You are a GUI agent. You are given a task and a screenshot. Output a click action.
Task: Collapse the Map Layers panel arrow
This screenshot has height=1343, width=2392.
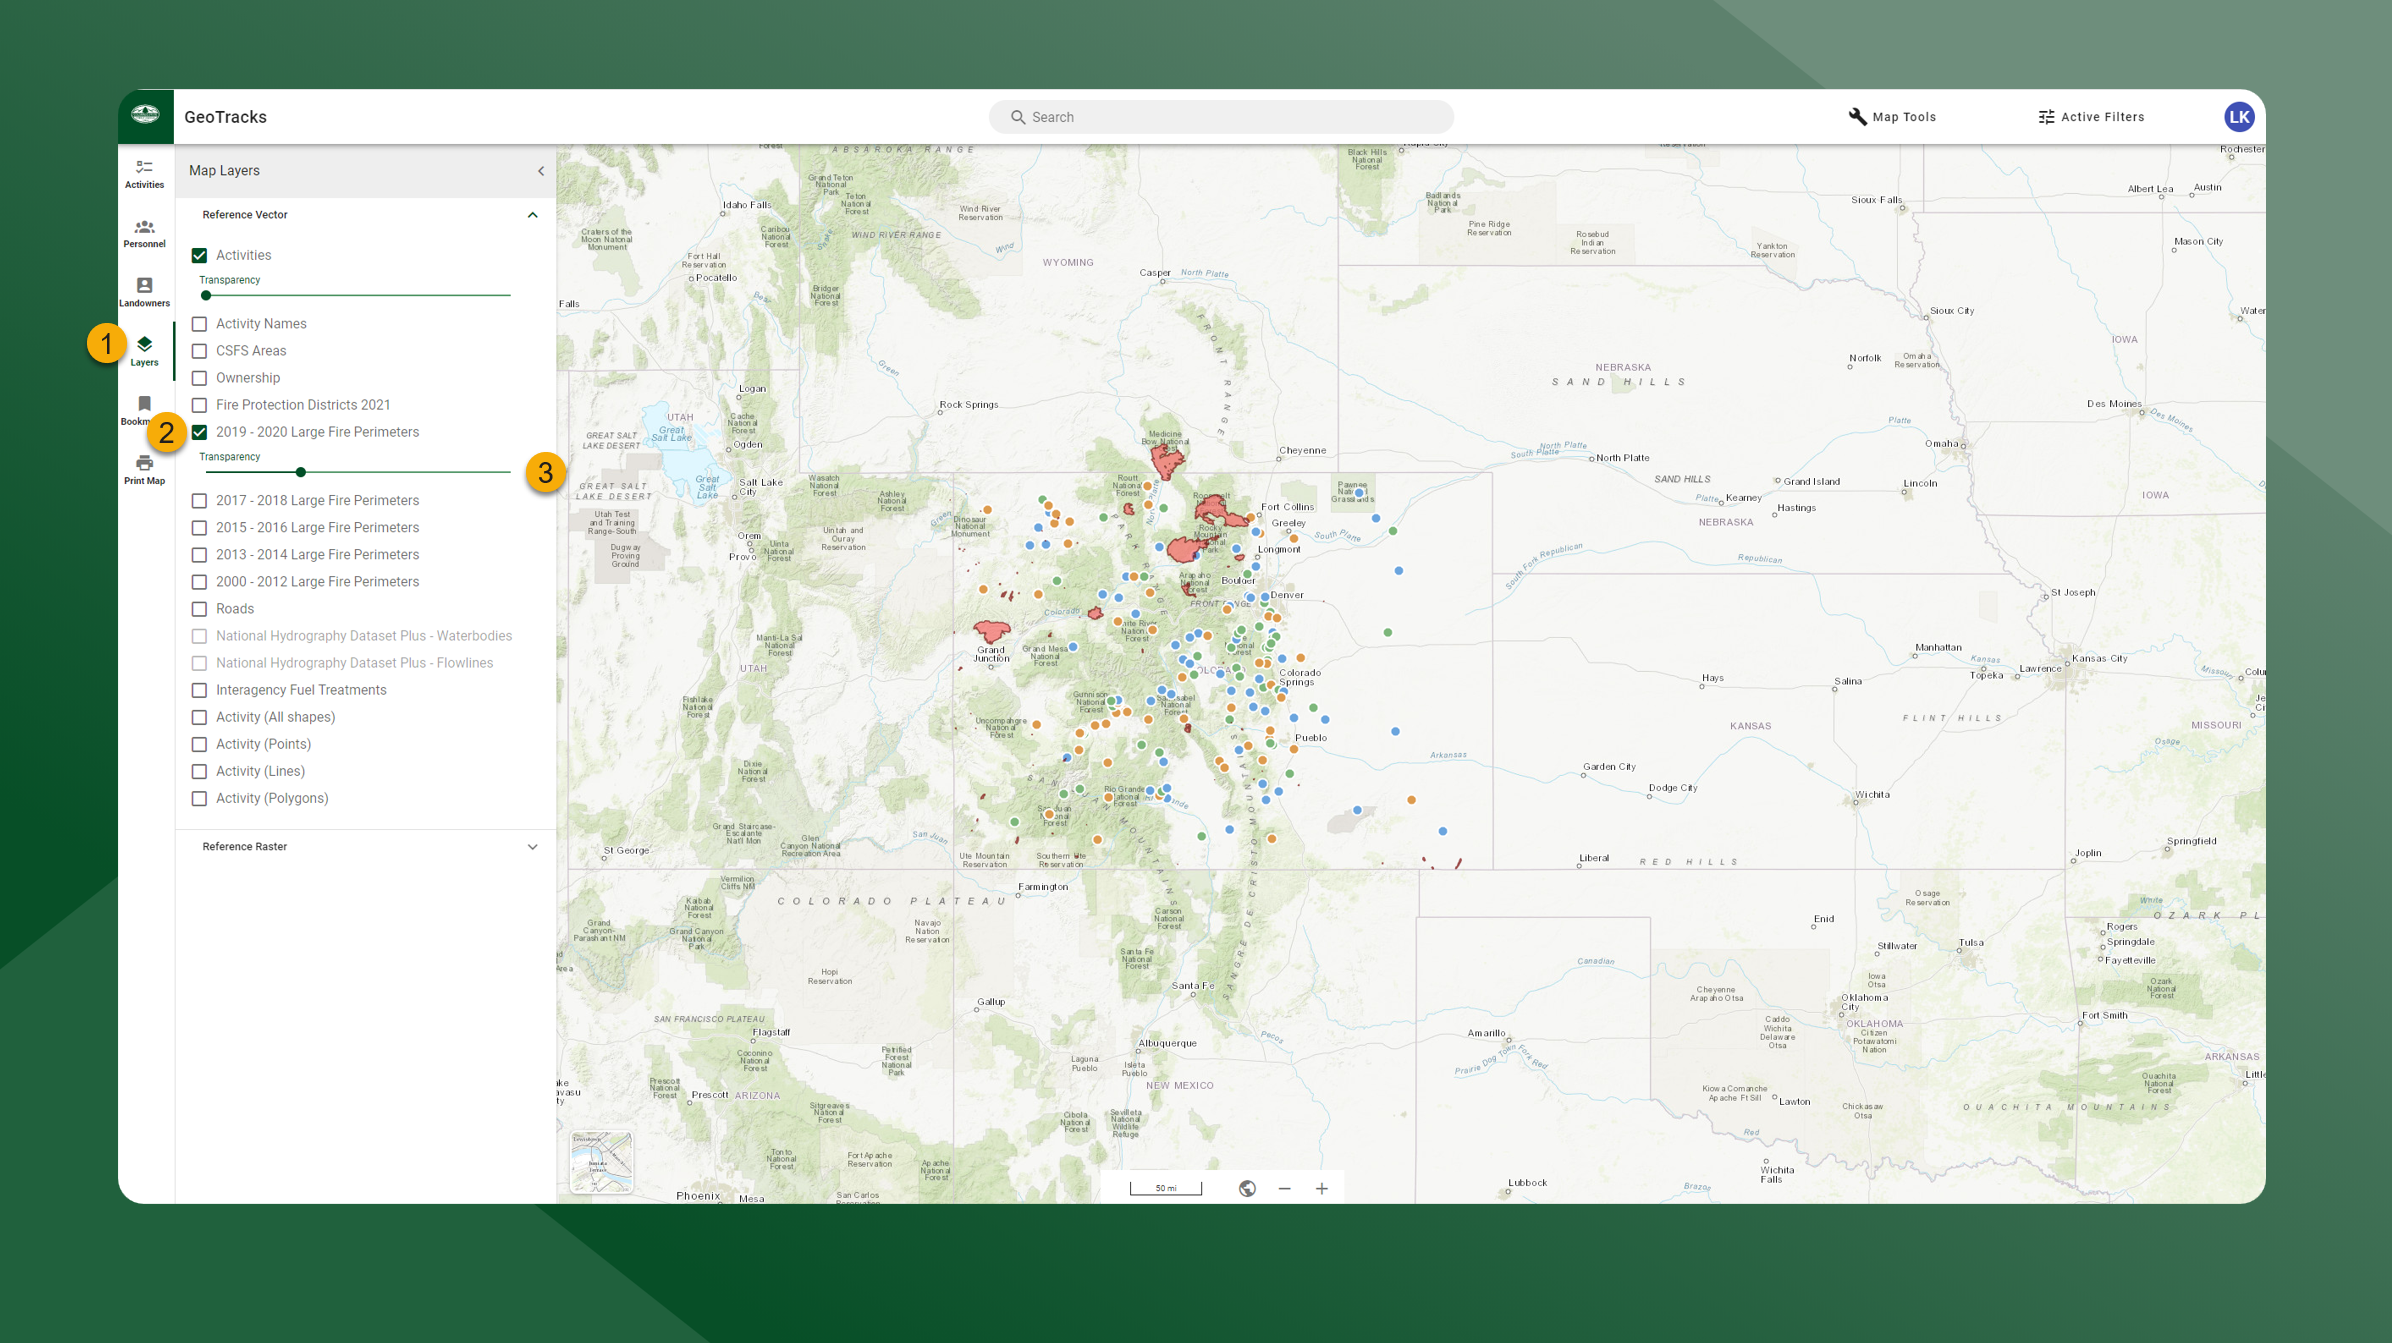coord(541,171)
